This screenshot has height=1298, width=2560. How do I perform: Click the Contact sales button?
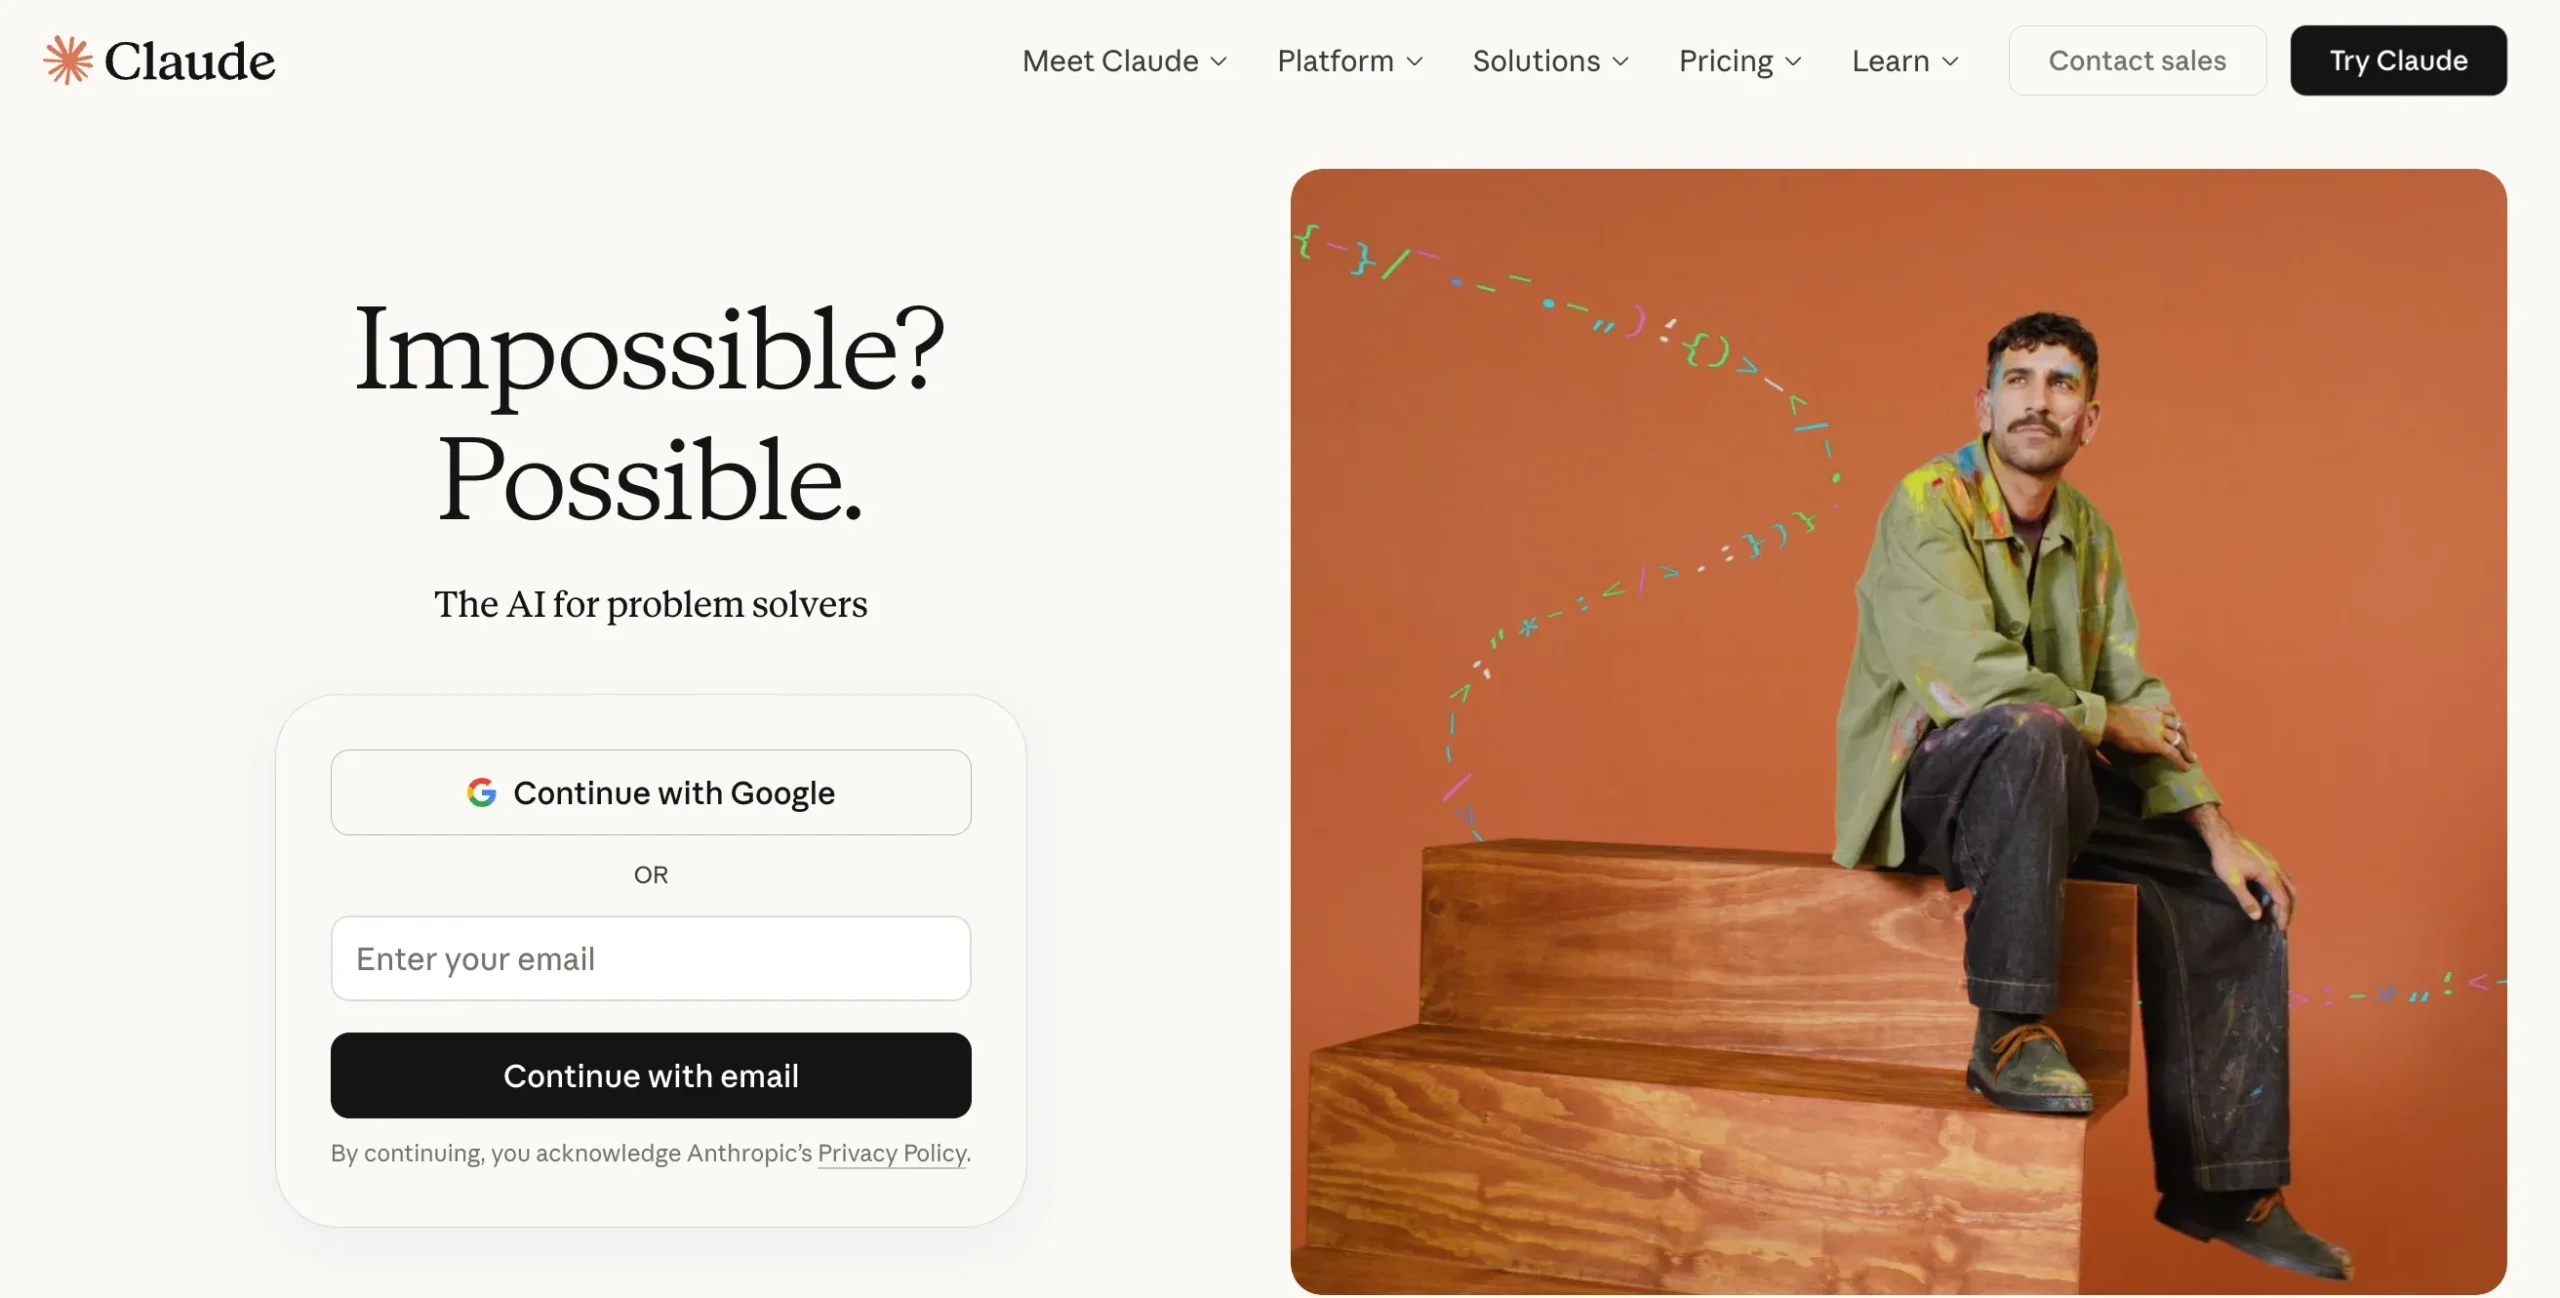pos(2137,60)
